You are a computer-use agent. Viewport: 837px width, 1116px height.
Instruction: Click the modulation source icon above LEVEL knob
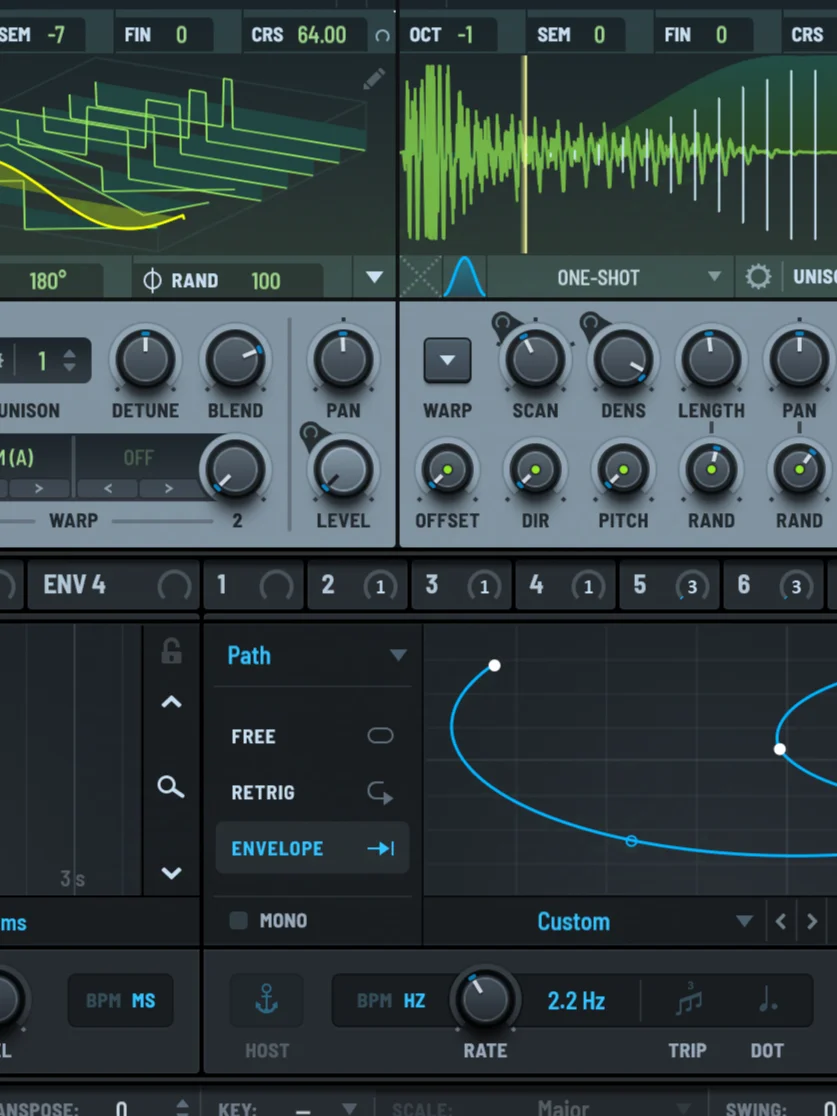[311, 434]
